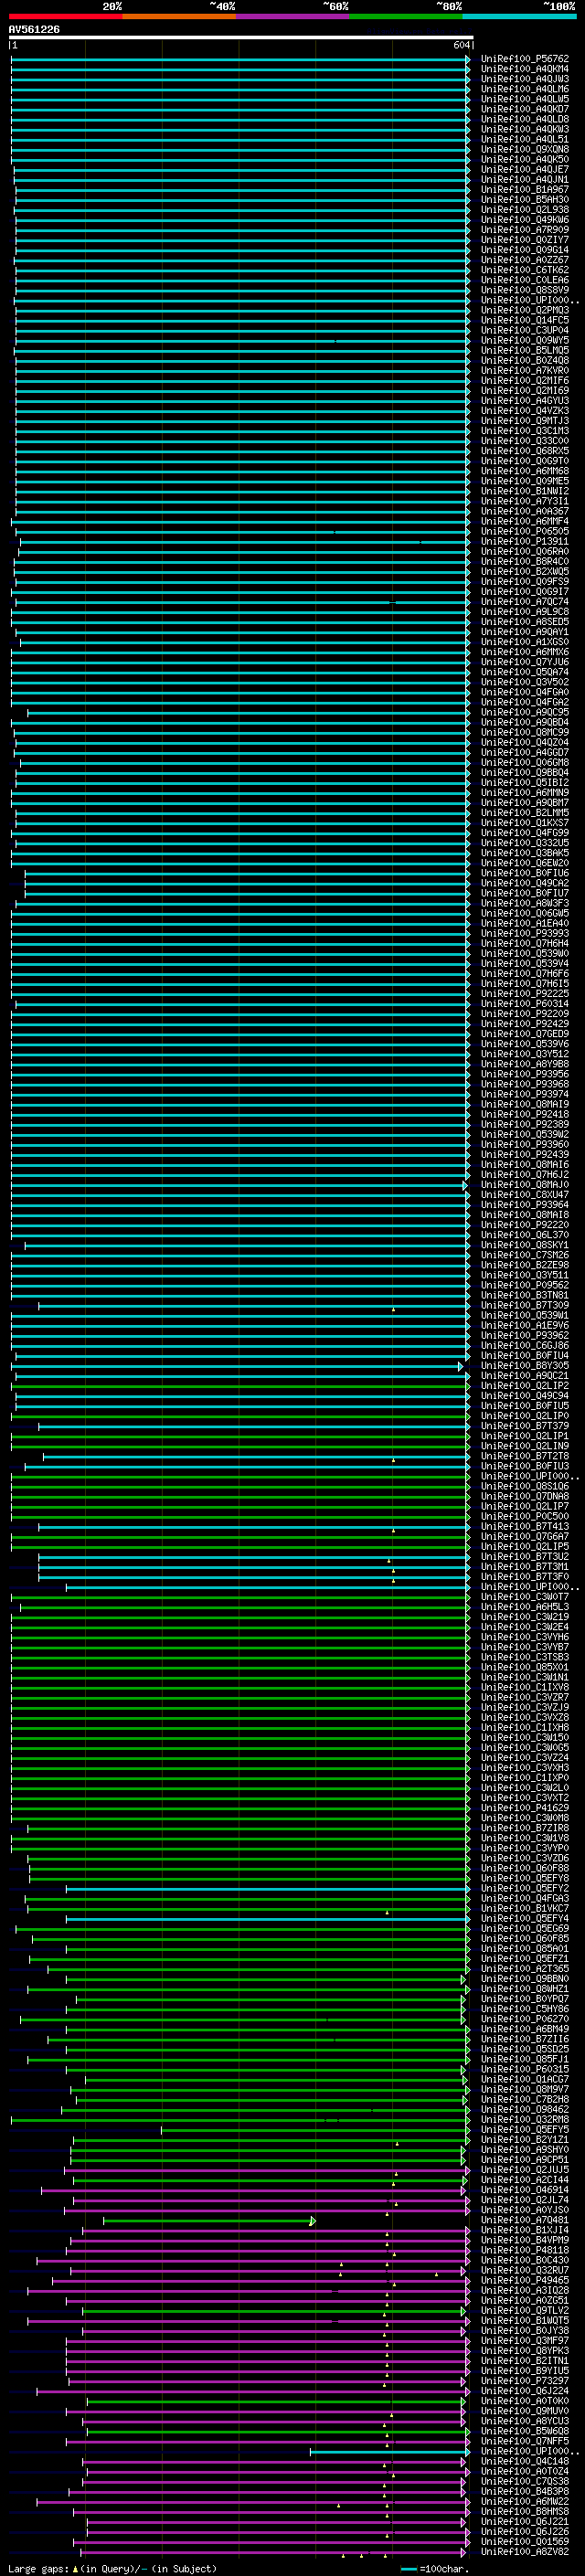Select the label UniRef100_B1A967
Image resolution: width=585 pixels, height=2576 pixels.
tap(525, 189)
